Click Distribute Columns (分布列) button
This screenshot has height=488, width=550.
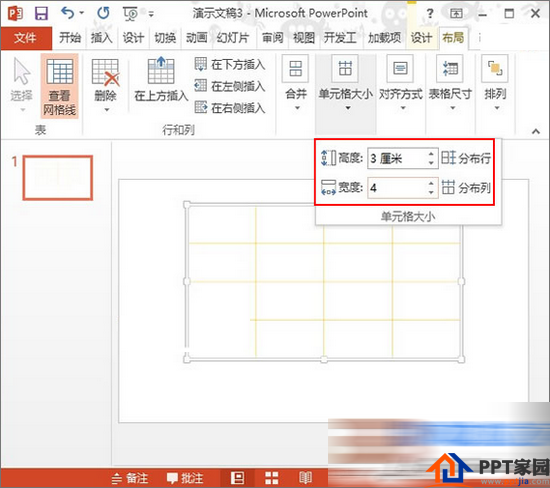pos(466,187)
